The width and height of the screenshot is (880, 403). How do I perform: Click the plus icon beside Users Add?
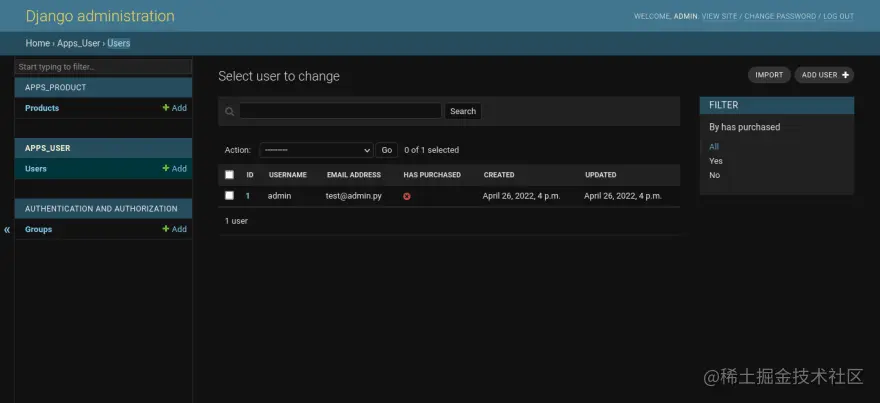(x=166, y=168)
